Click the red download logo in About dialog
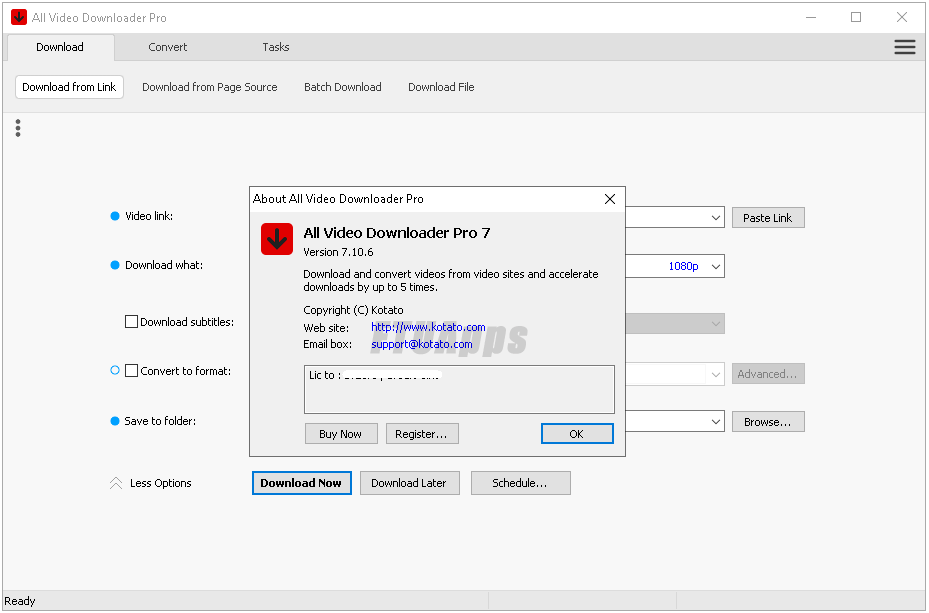 (277, 239)
